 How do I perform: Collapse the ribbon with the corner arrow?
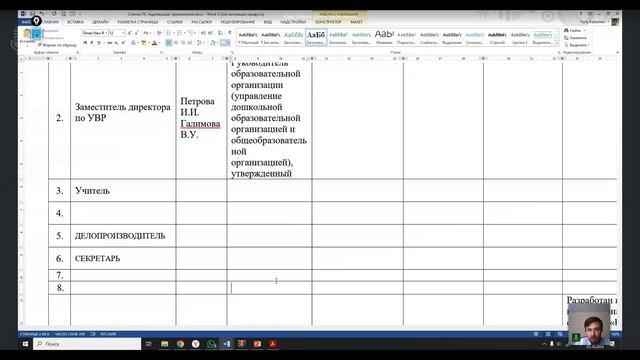pos(617,53)
